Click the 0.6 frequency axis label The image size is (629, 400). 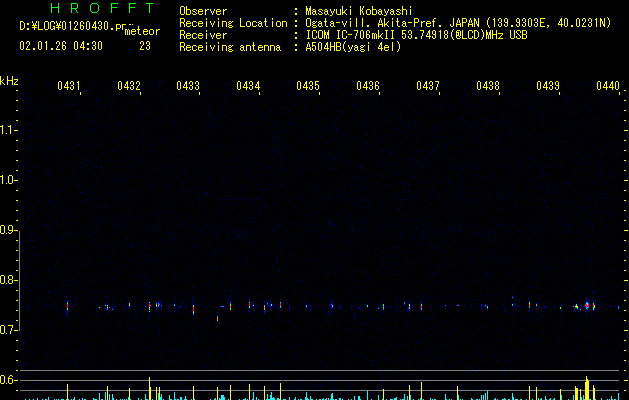[x=8, y=380]
